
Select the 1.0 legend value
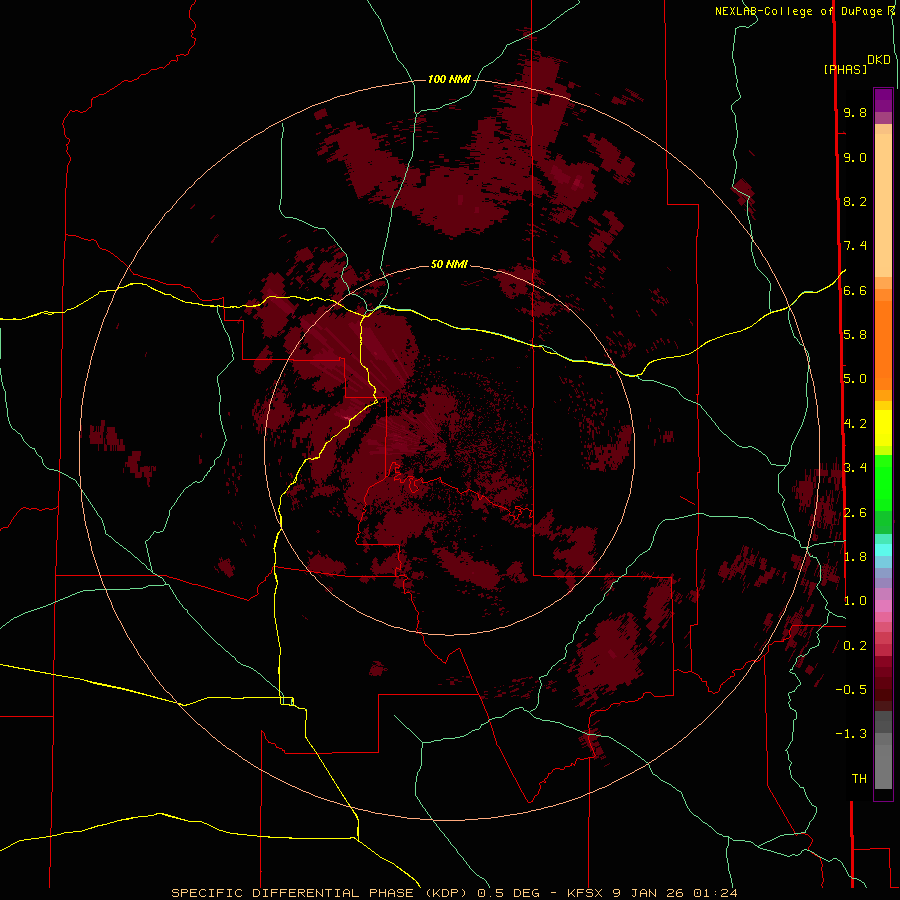(x=855, y=601)
